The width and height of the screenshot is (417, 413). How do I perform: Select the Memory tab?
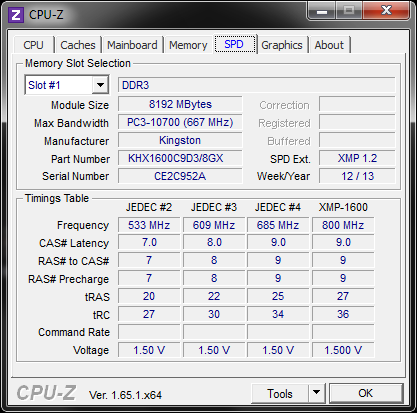(188, 45)
